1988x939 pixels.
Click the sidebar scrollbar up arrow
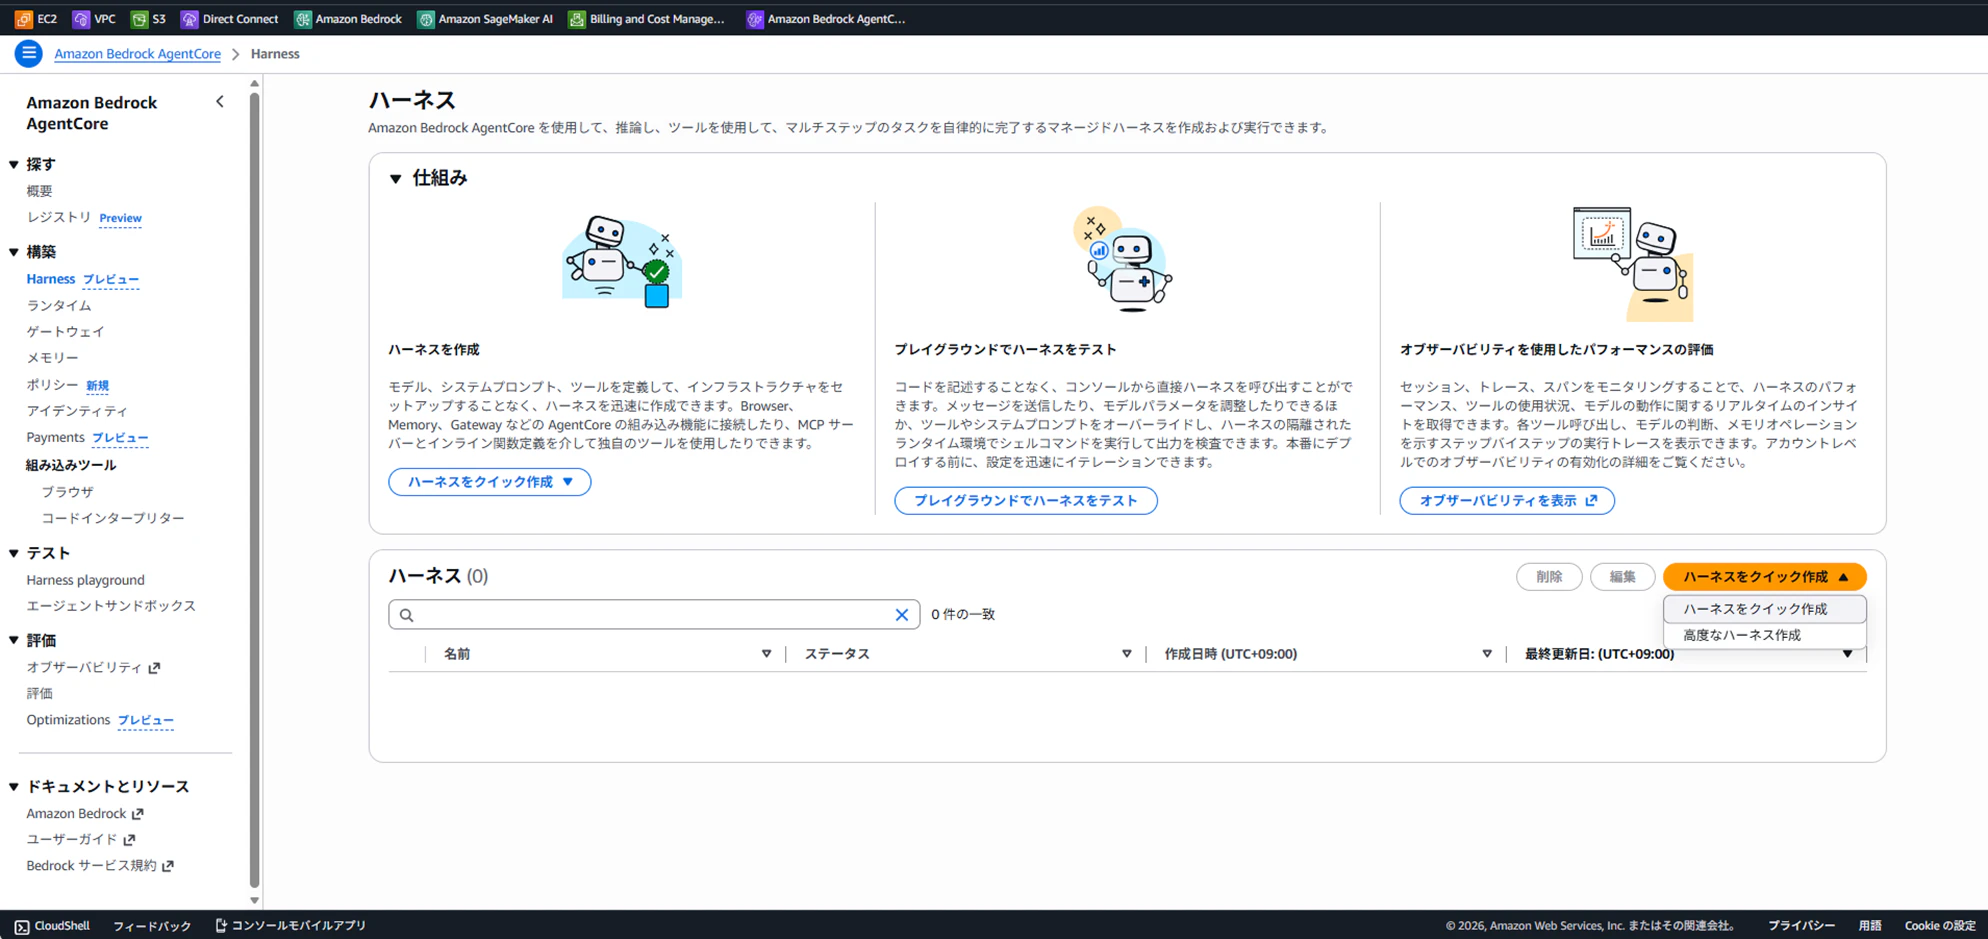(255, 84)
